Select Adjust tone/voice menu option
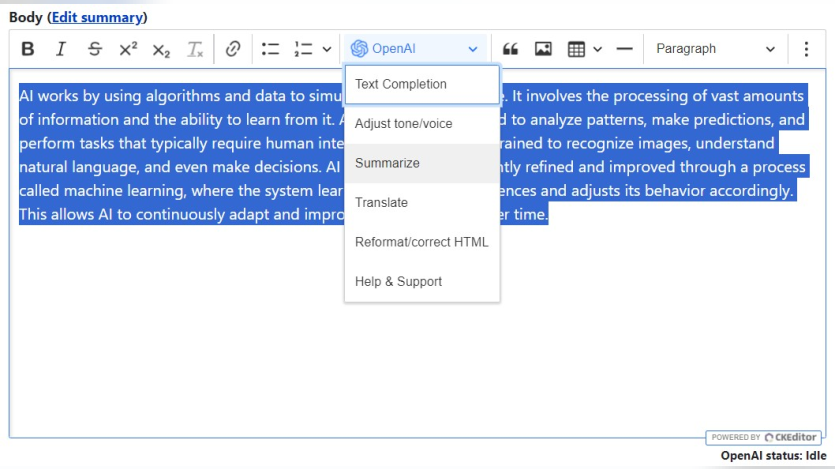The height and width of the screenshot is (469, 835). tap(422, 124)
